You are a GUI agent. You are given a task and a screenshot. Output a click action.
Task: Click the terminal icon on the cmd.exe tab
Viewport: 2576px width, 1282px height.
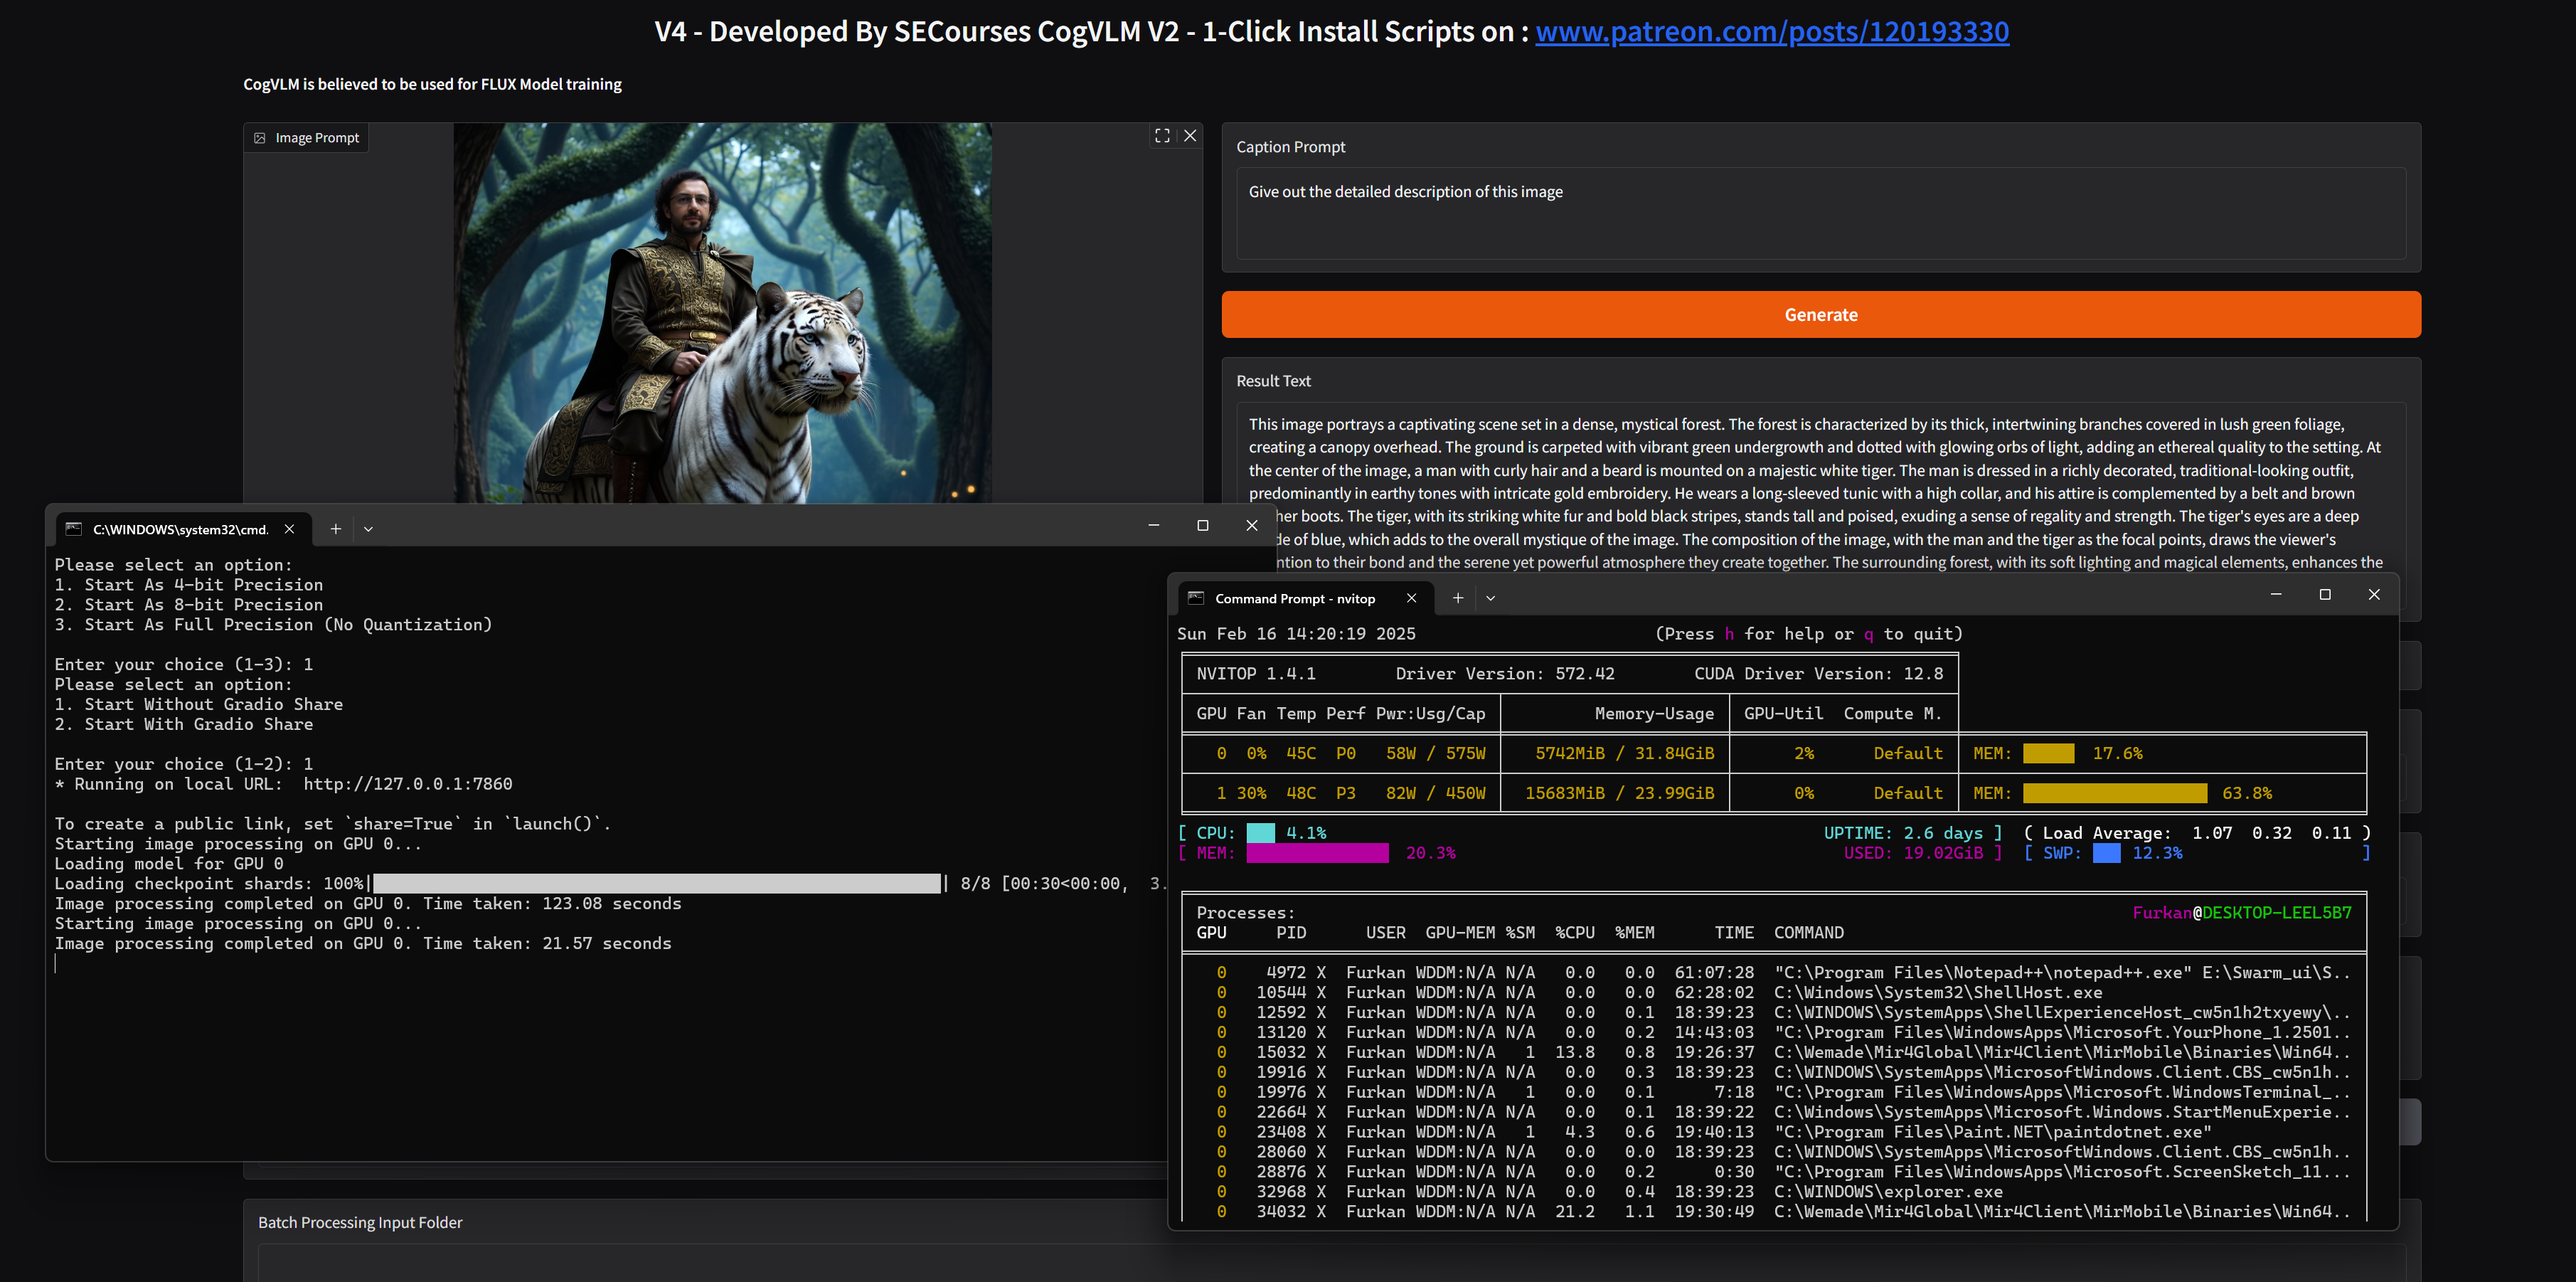[73, 529]
